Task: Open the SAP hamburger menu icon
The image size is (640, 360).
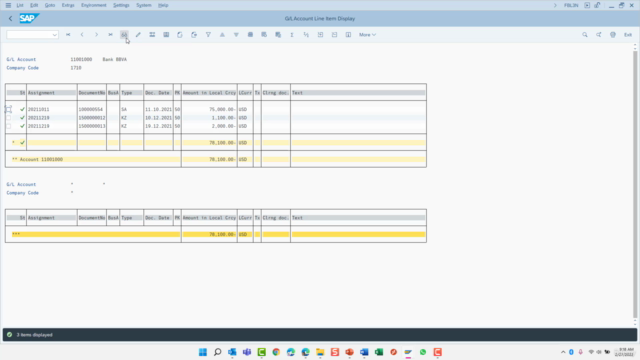Action: tap(8, 5)
